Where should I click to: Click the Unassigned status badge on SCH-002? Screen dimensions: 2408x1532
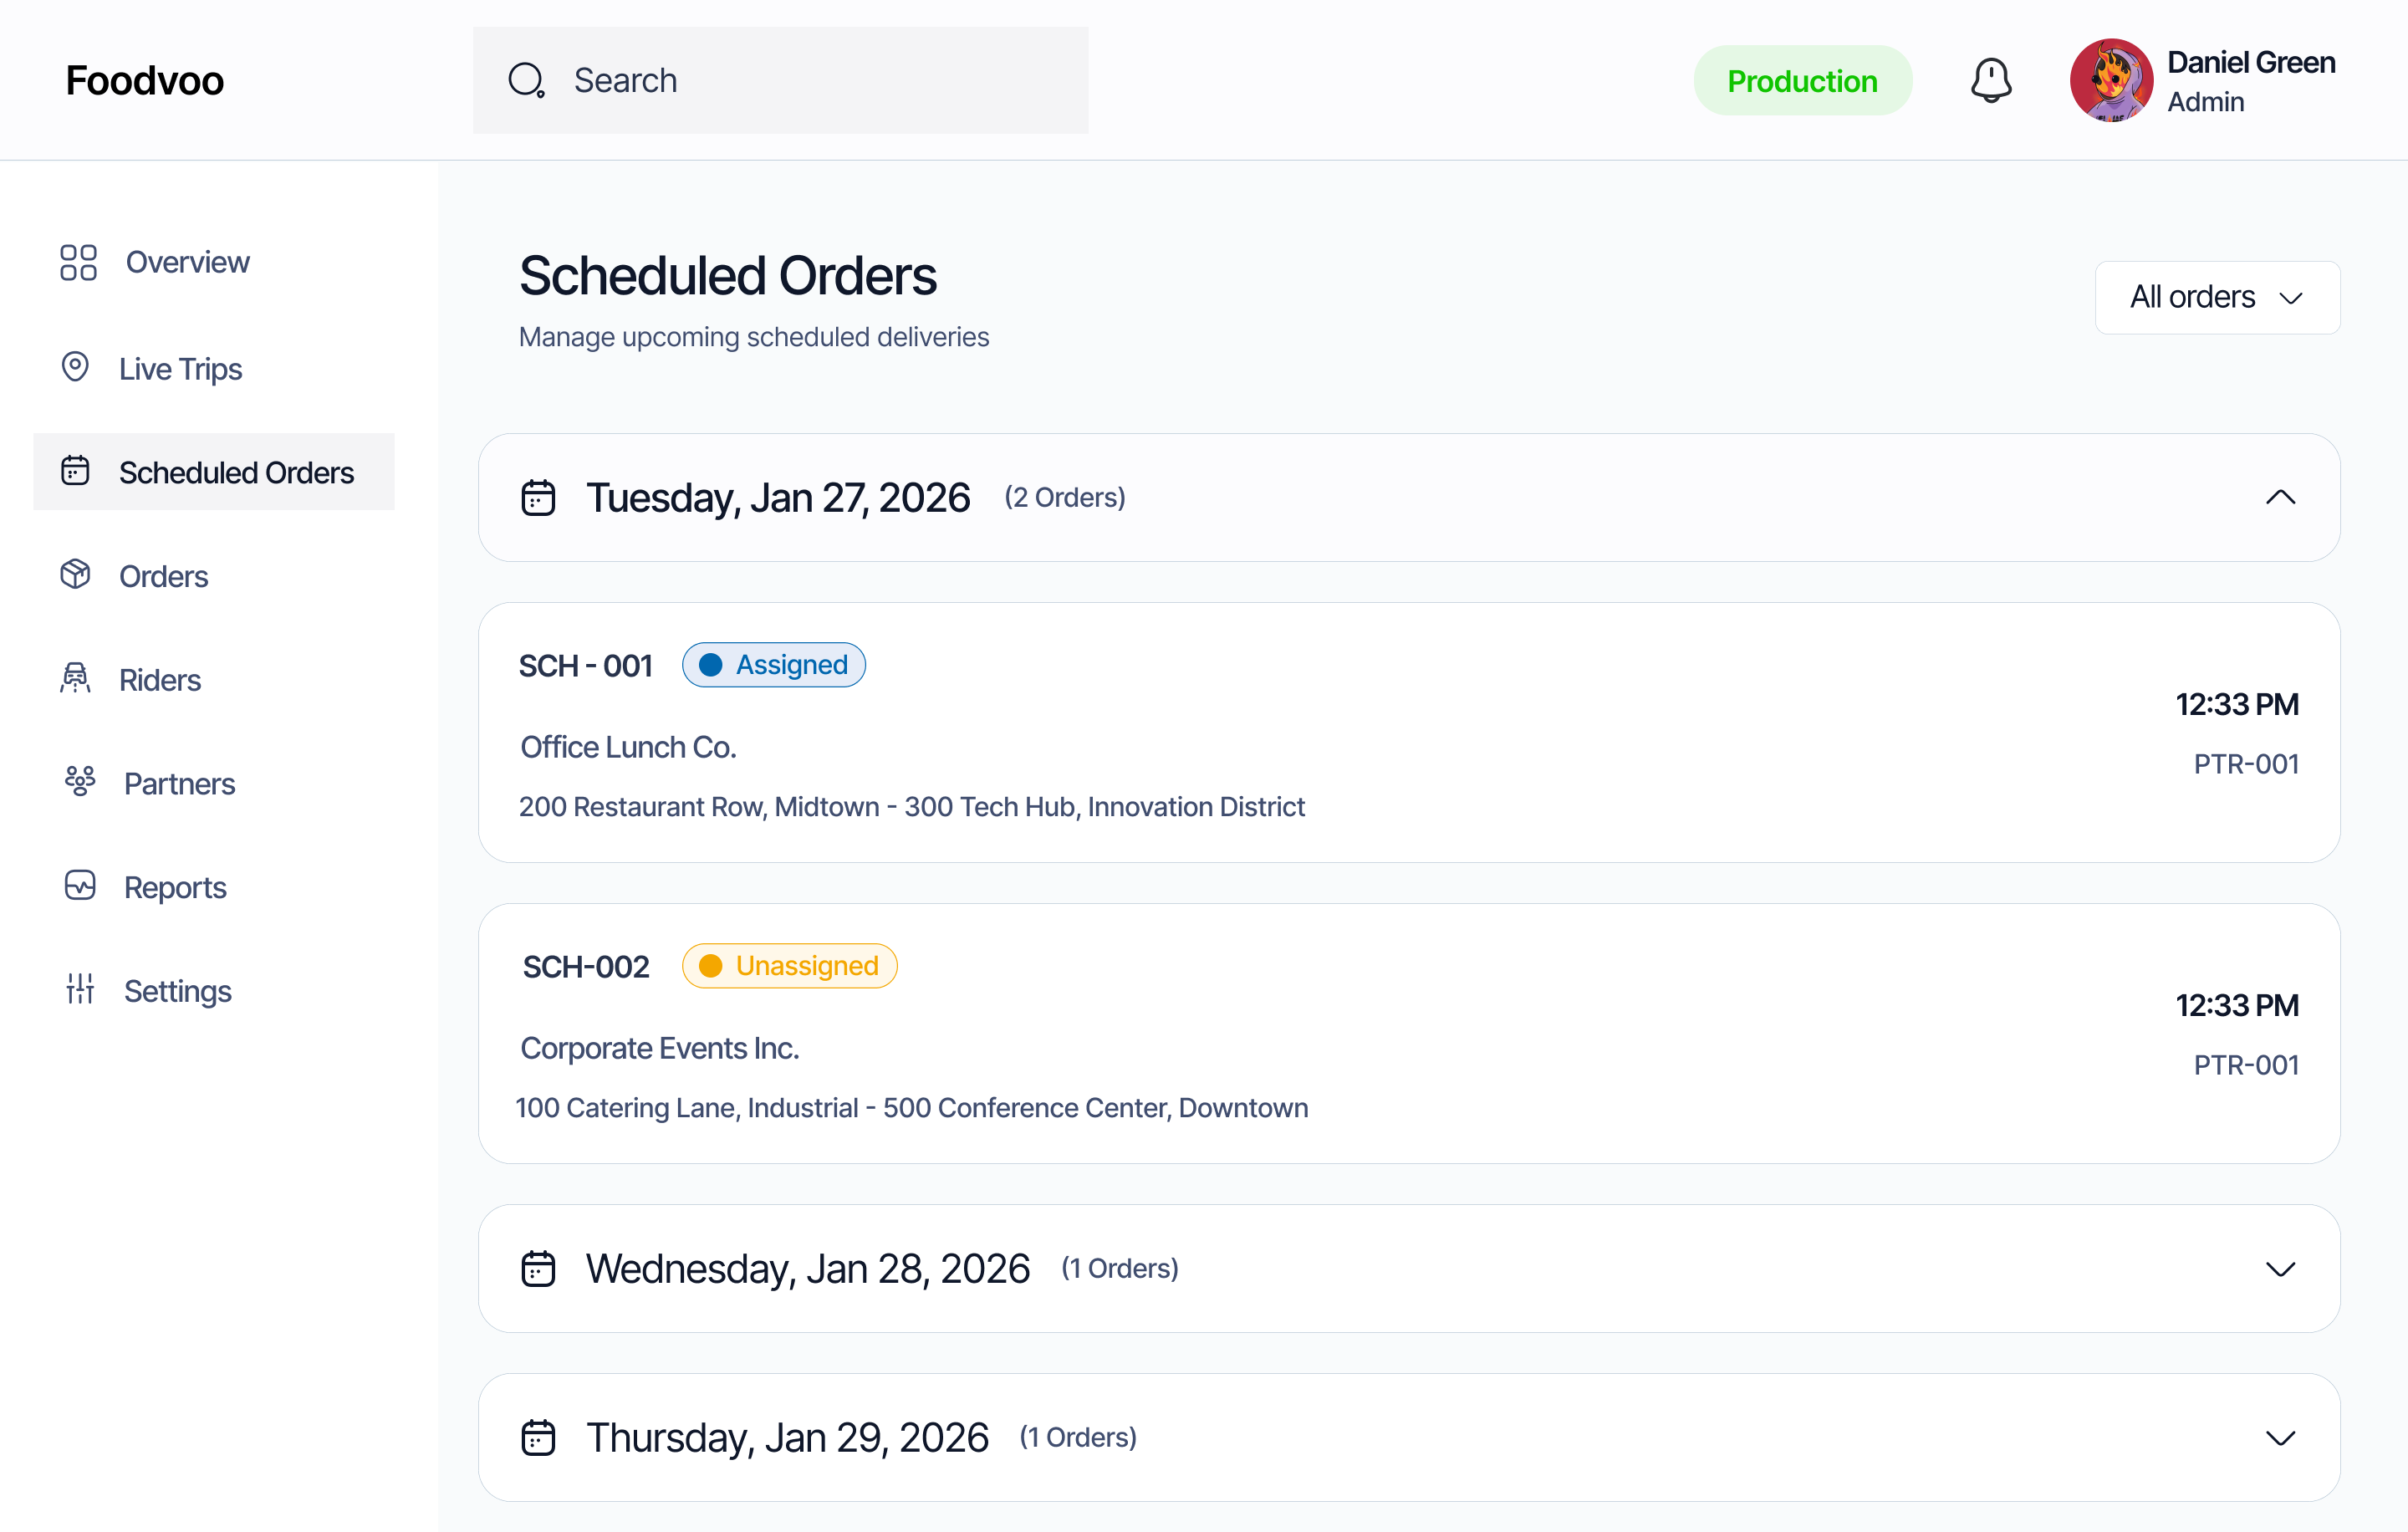pos(789,966)
